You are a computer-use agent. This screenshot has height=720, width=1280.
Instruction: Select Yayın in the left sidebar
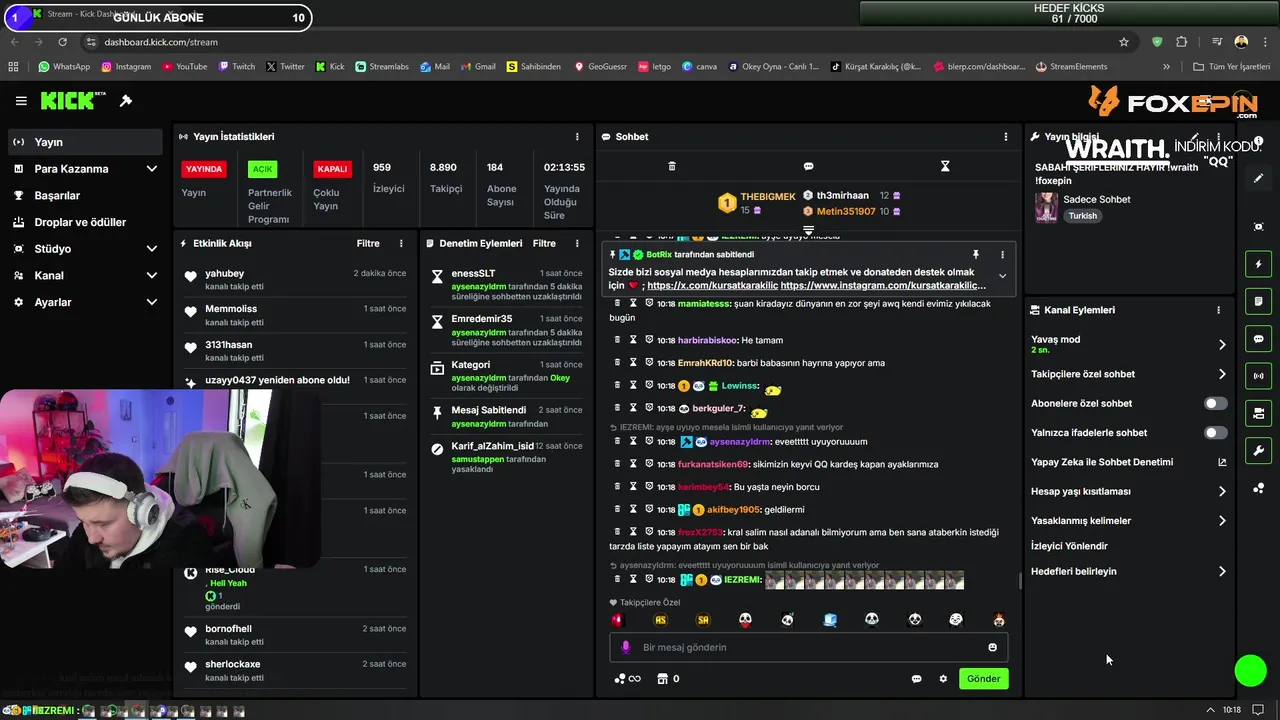click(x=85, y=142)
